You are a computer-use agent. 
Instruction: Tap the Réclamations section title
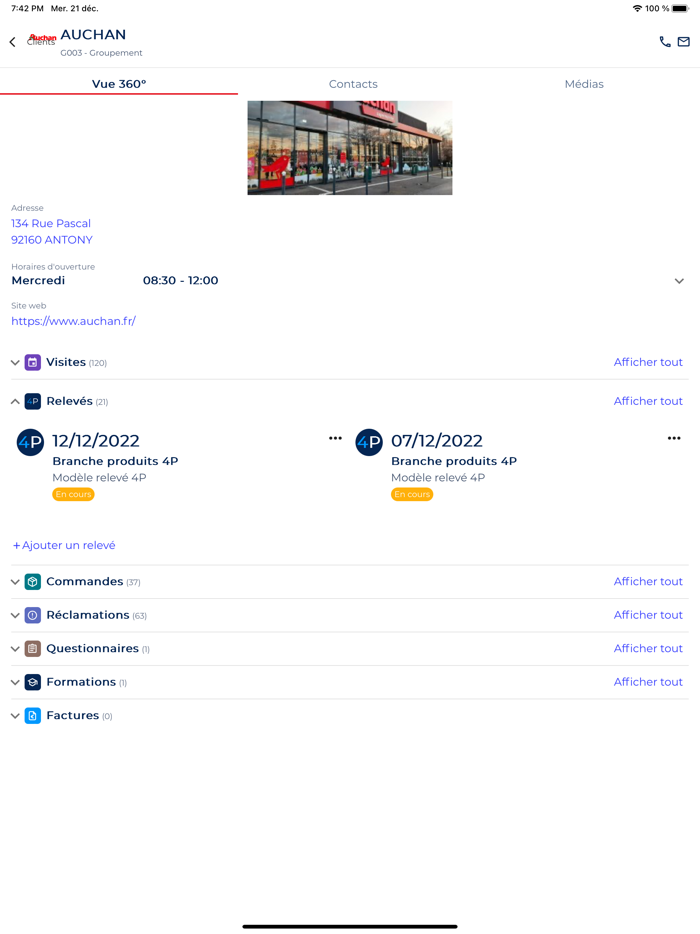(x=88, y=615)
